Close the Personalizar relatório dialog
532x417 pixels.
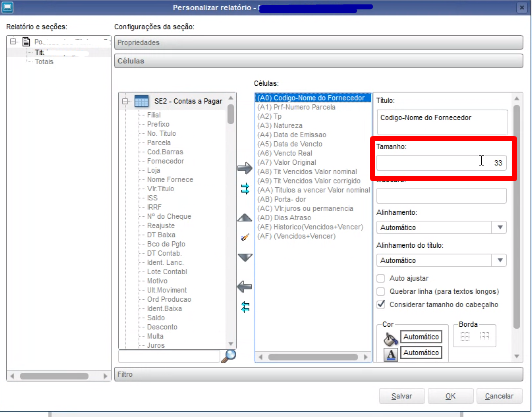[522, 7]
